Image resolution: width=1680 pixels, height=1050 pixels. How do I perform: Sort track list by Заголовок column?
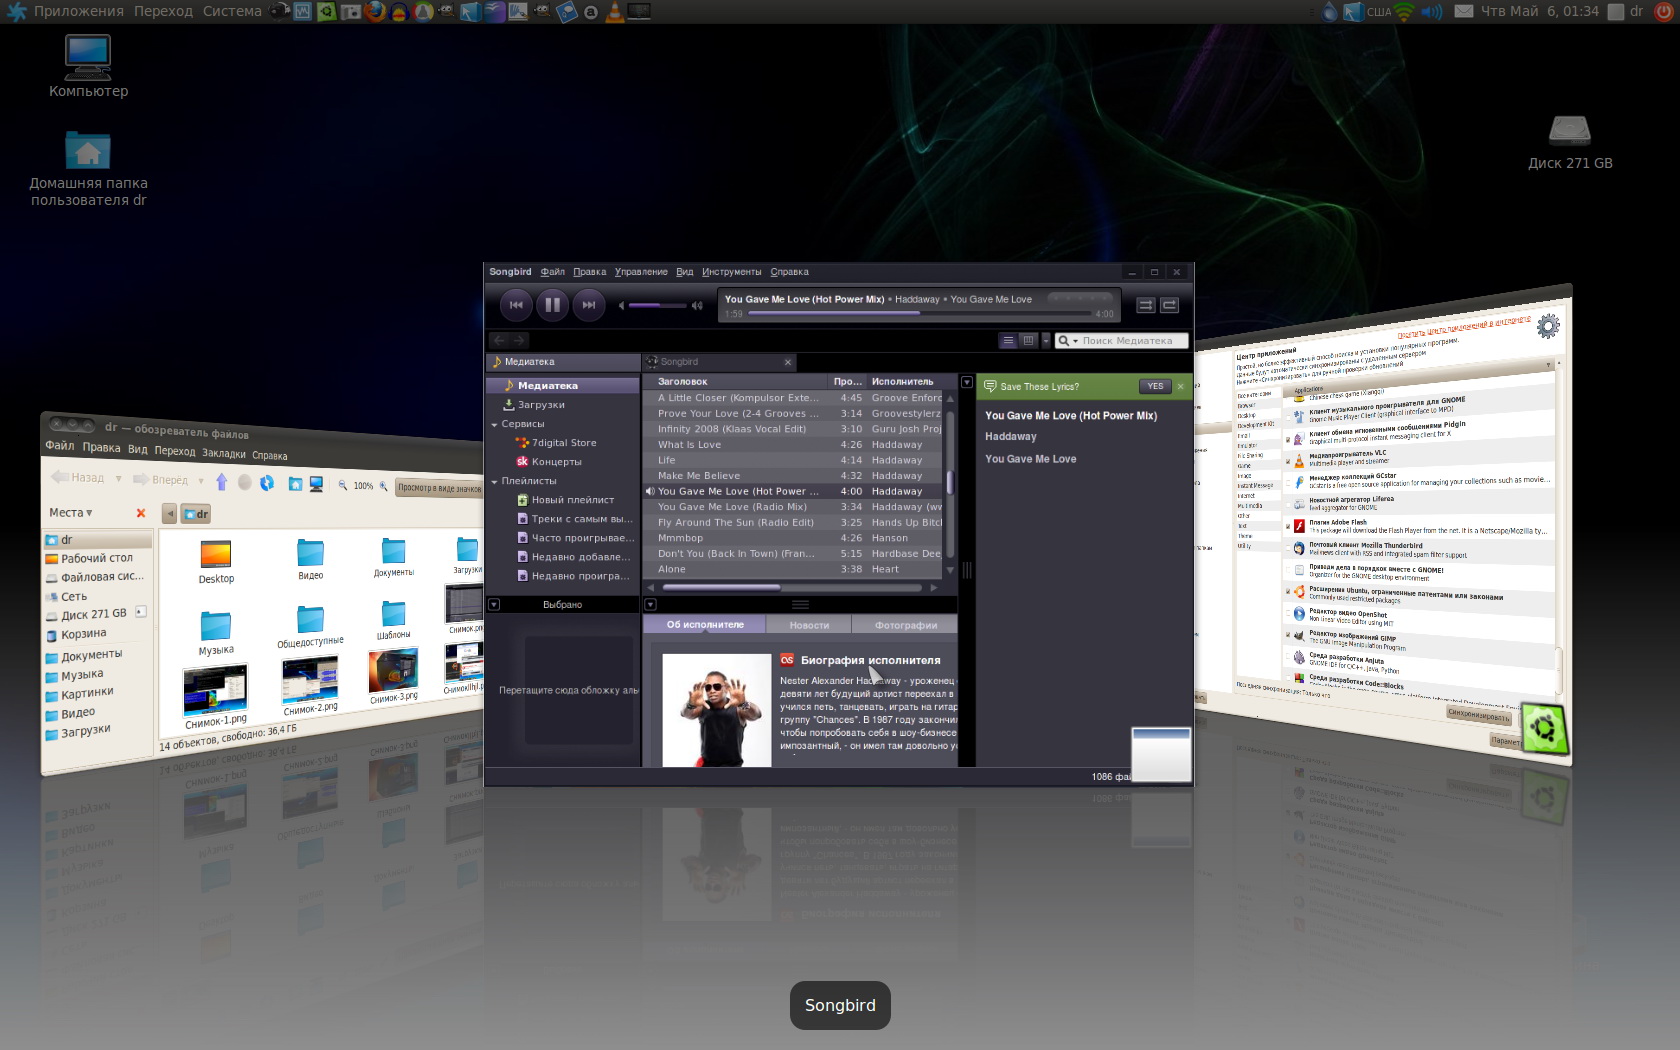pos(737,382)
